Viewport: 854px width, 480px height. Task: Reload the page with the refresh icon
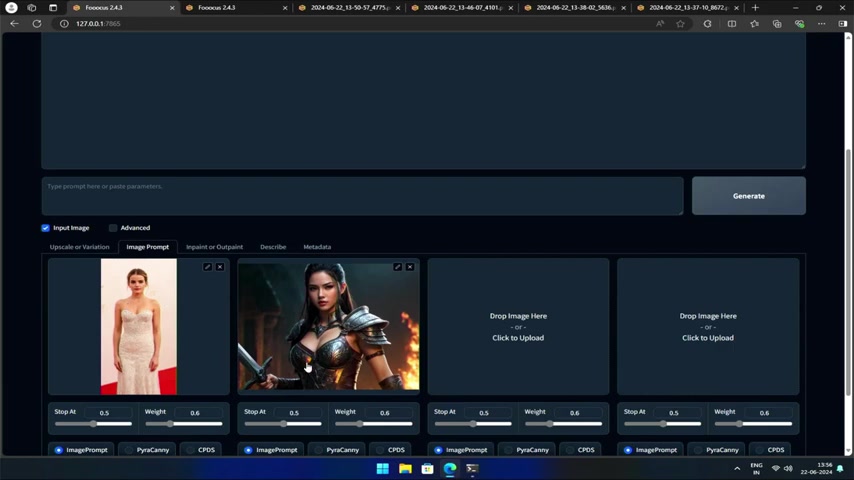[x=37, y=24]
